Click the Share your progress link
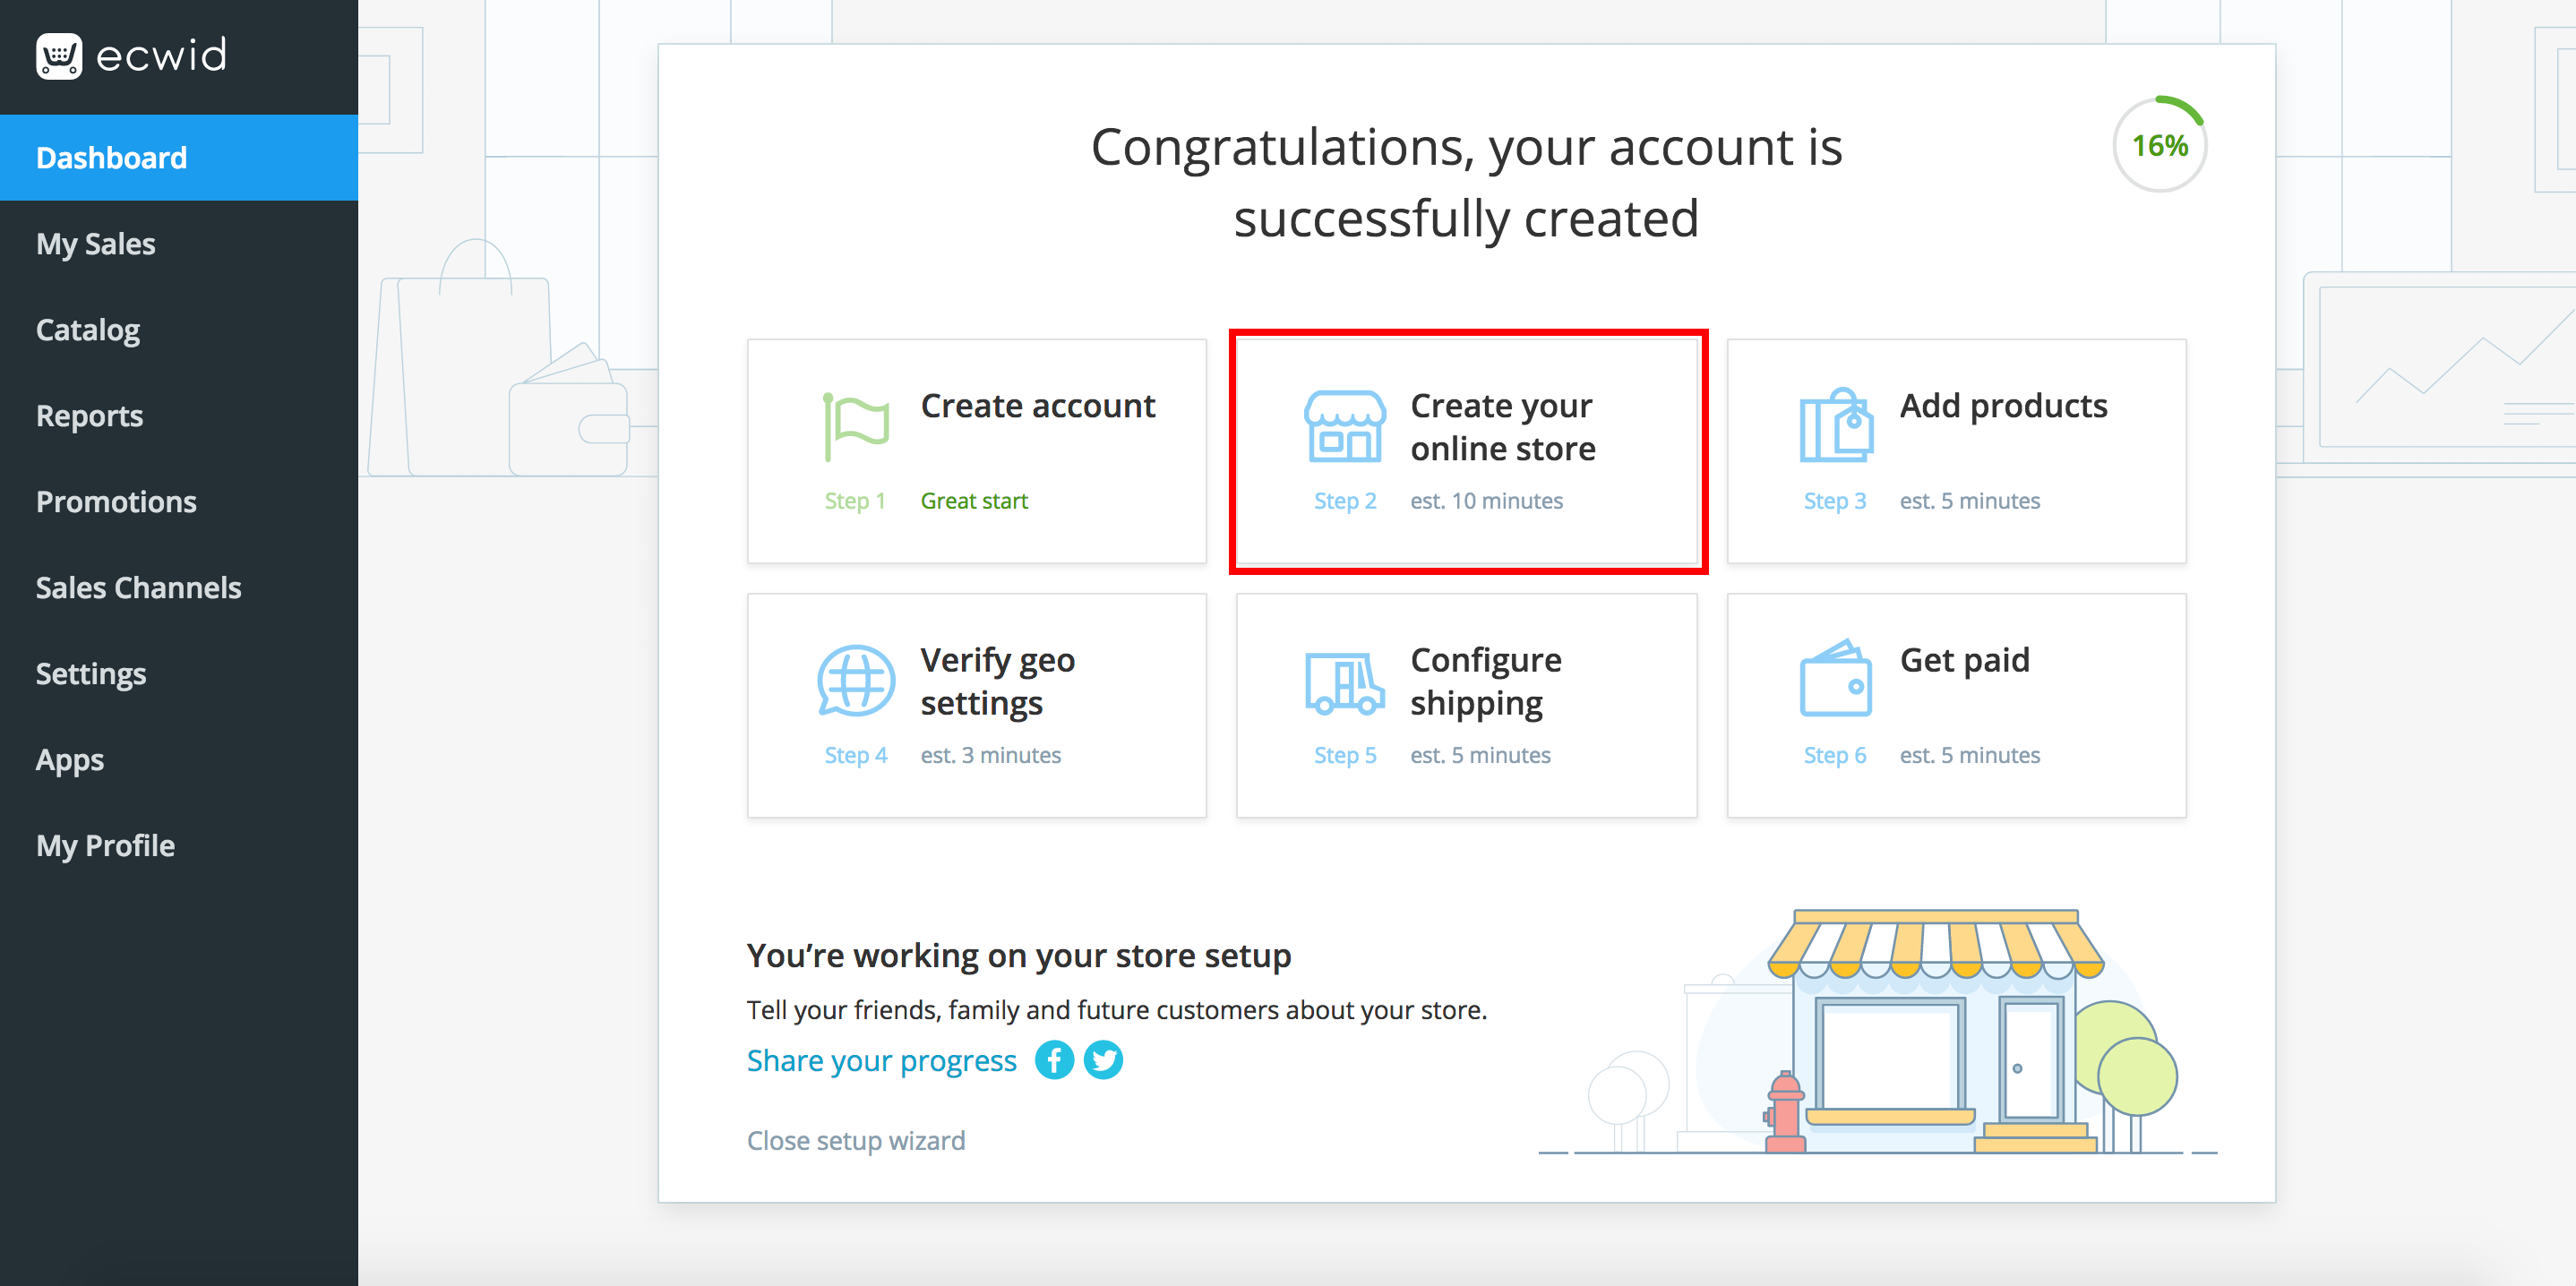The height and width of the screenshot is (1286, 2576). 881,1061
